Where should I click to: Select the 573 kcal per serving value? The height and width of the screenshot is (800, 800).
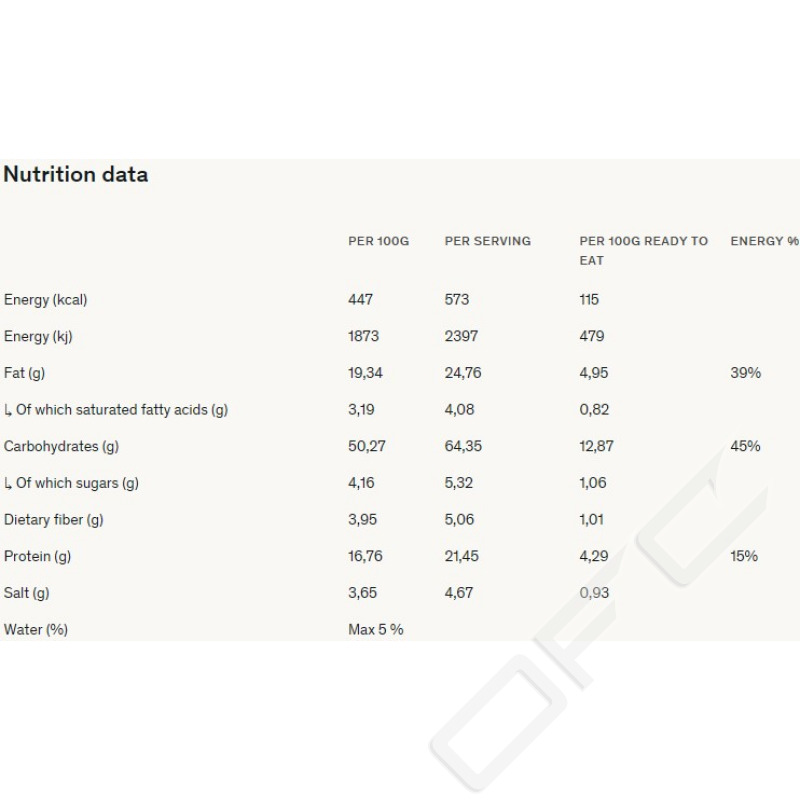click(x=457, y=299)
